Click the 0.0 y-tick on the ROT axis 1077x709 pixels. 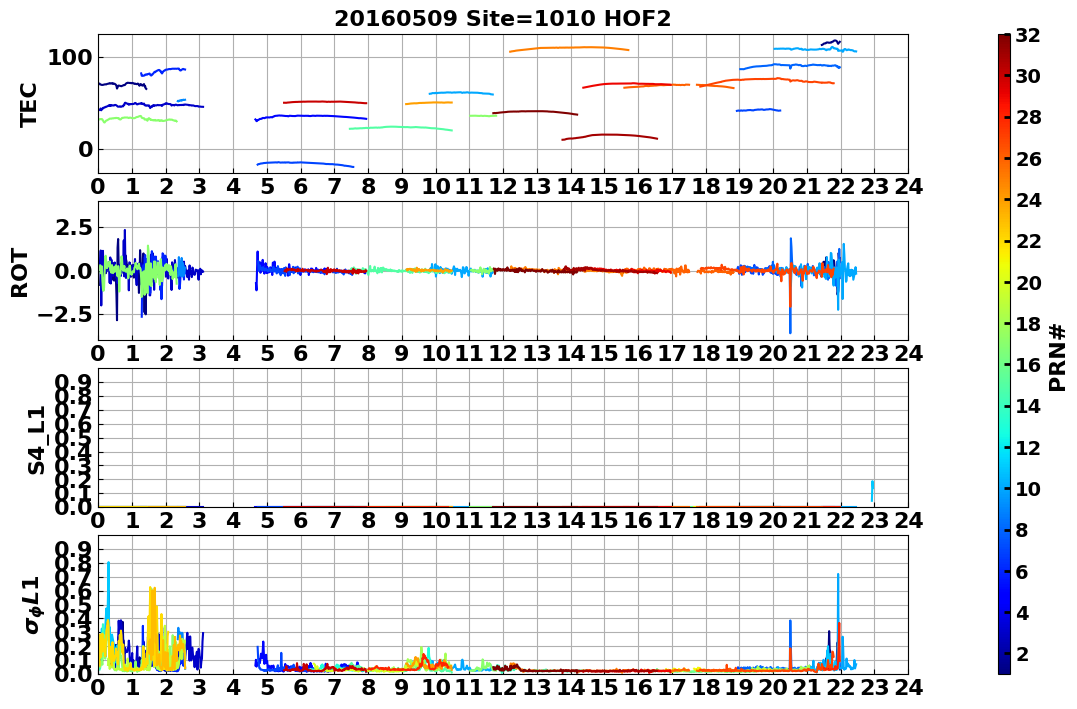(73, 271)
